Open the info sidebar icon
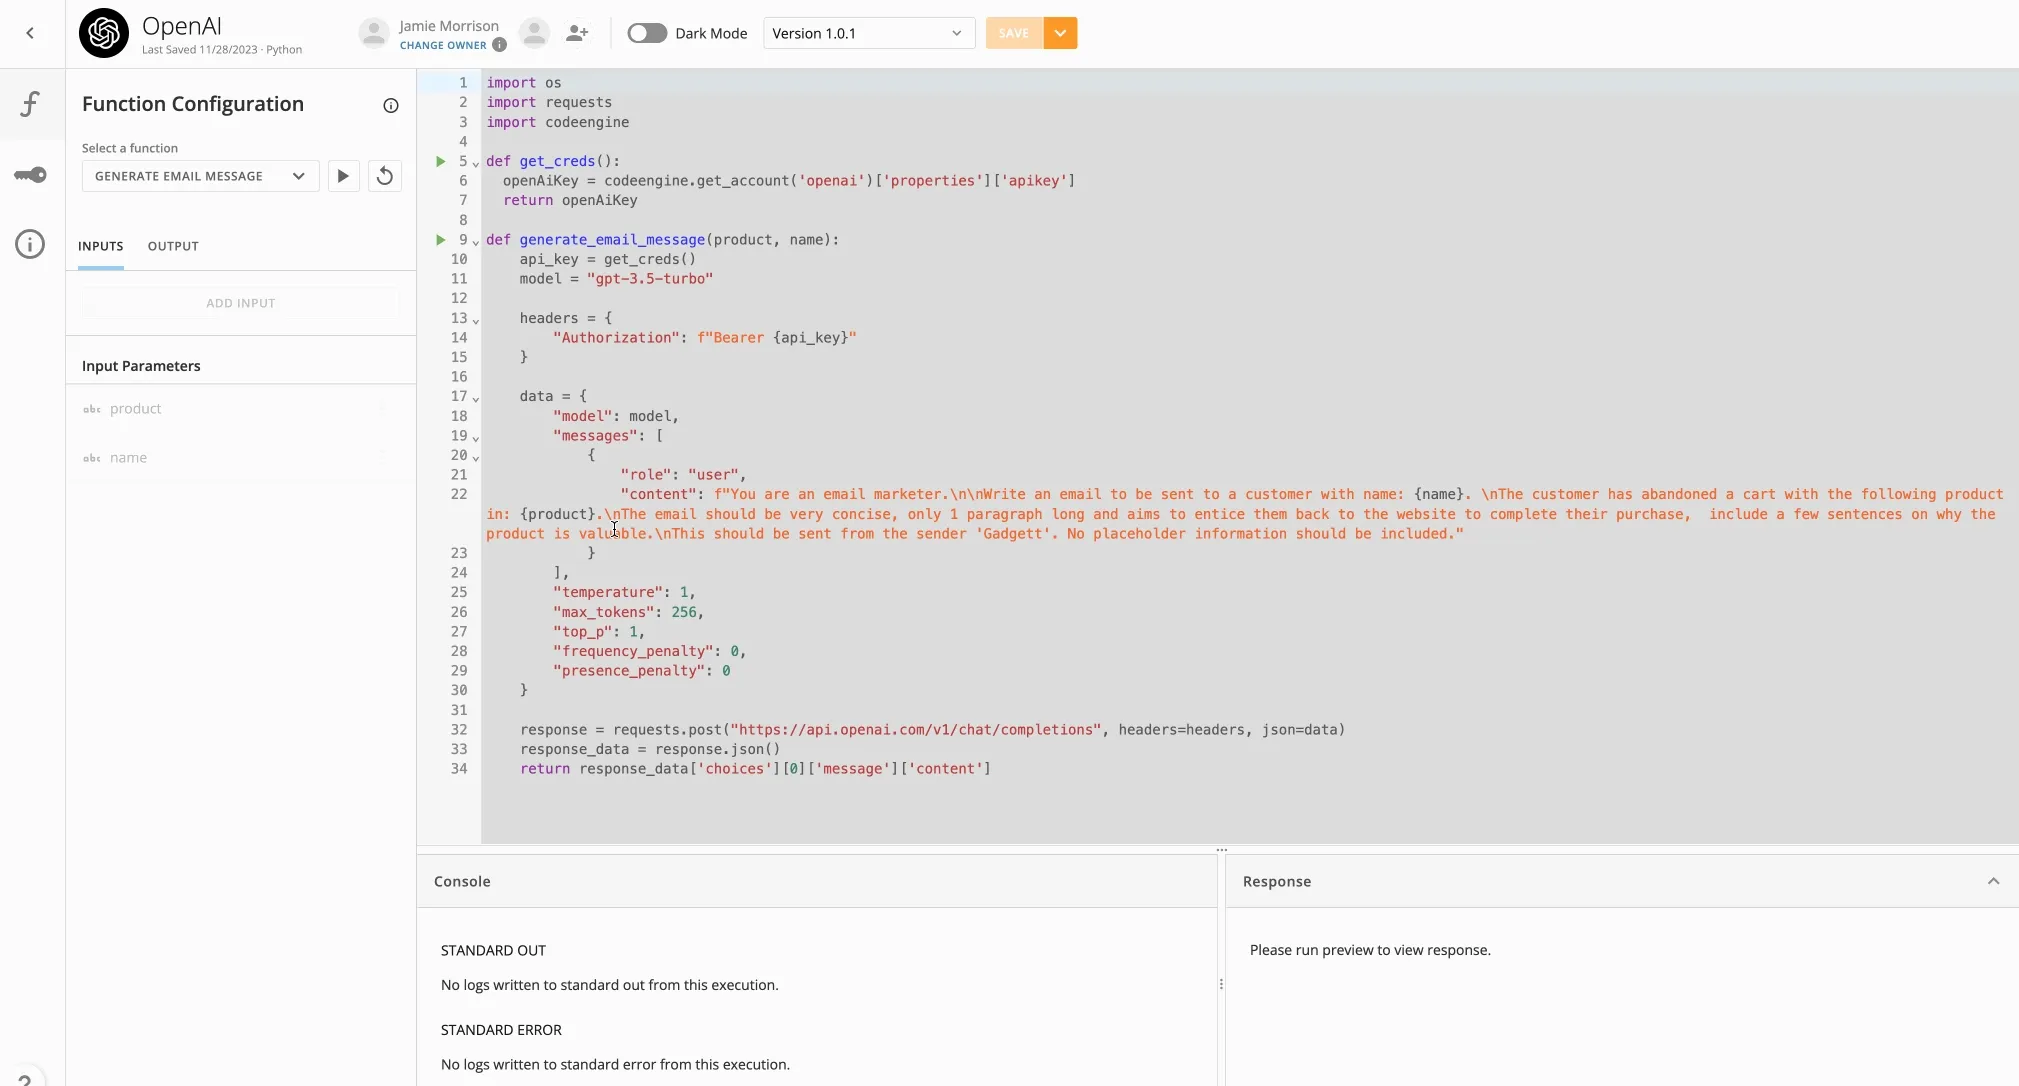This screenshot has width=2019, height=1086. pyautogui.click(x=30, y=244)
